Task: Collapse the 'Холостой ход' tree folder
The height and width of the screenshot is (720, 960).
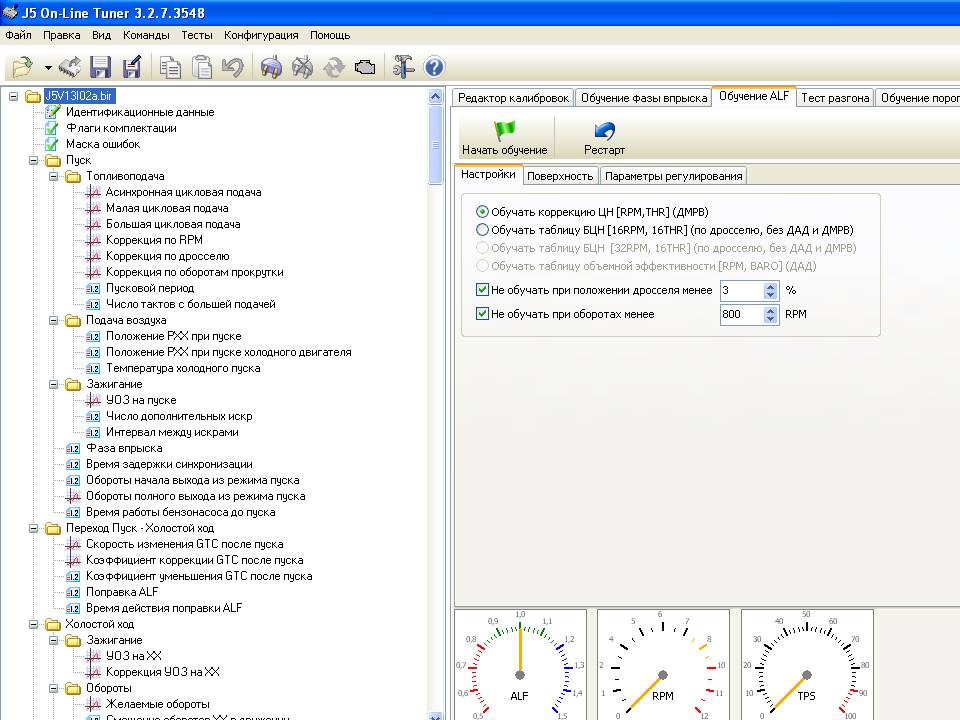Action: [x=34, y=624]
